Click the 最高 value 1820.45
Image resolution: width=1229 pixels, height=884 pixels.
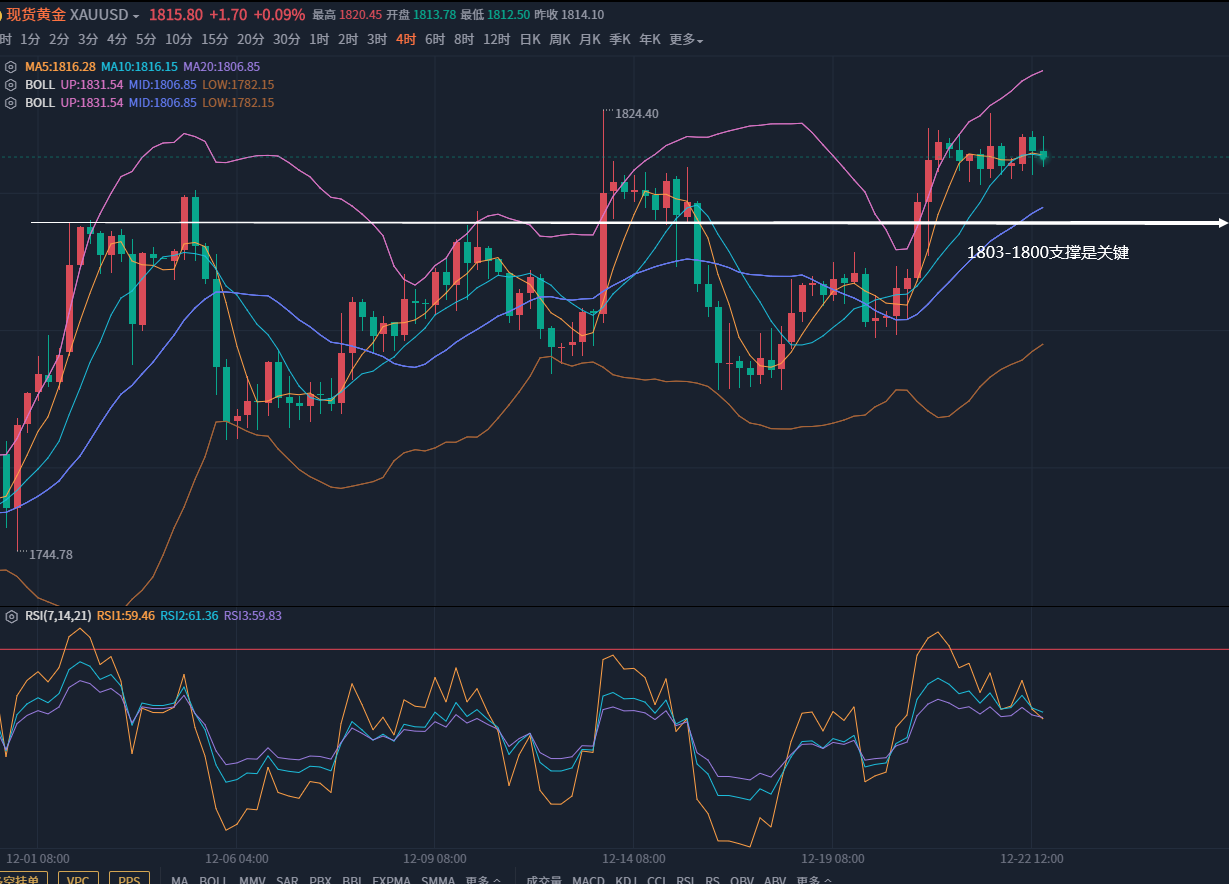[361, 16]
